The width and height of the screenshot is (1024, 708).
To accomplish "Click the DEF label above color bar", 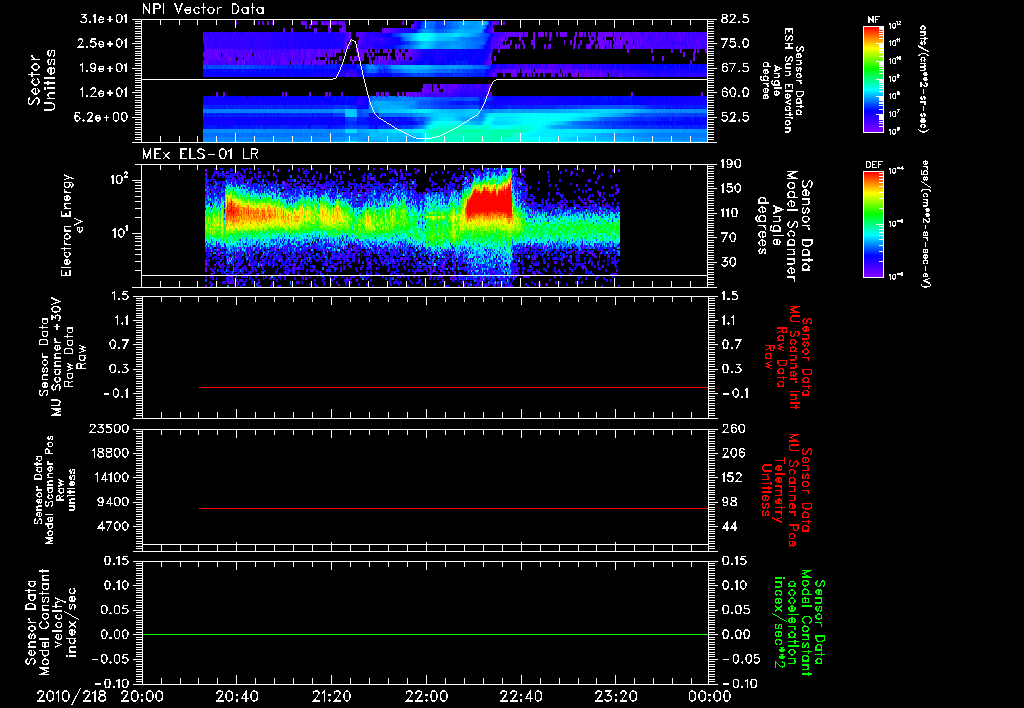I will (874, 165).
